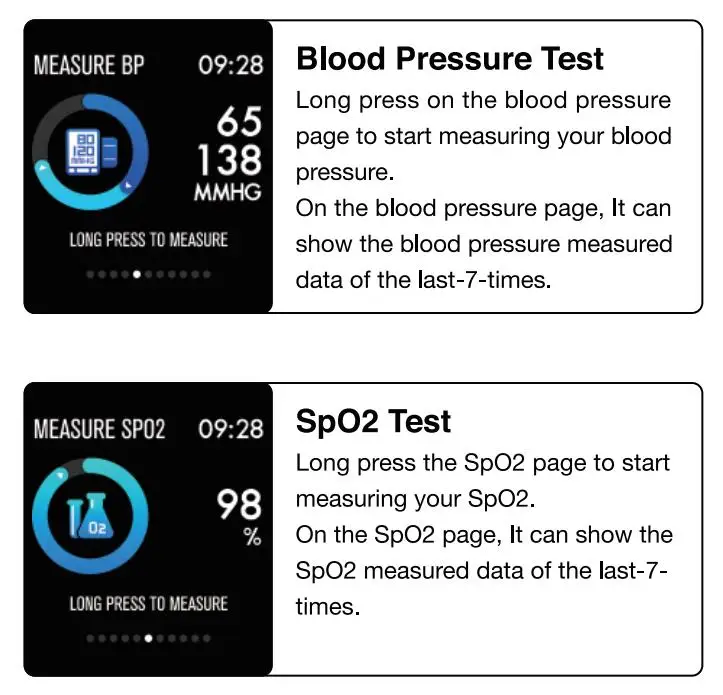Select the blue progress ring around BP icon

click(x=90, y=152)
